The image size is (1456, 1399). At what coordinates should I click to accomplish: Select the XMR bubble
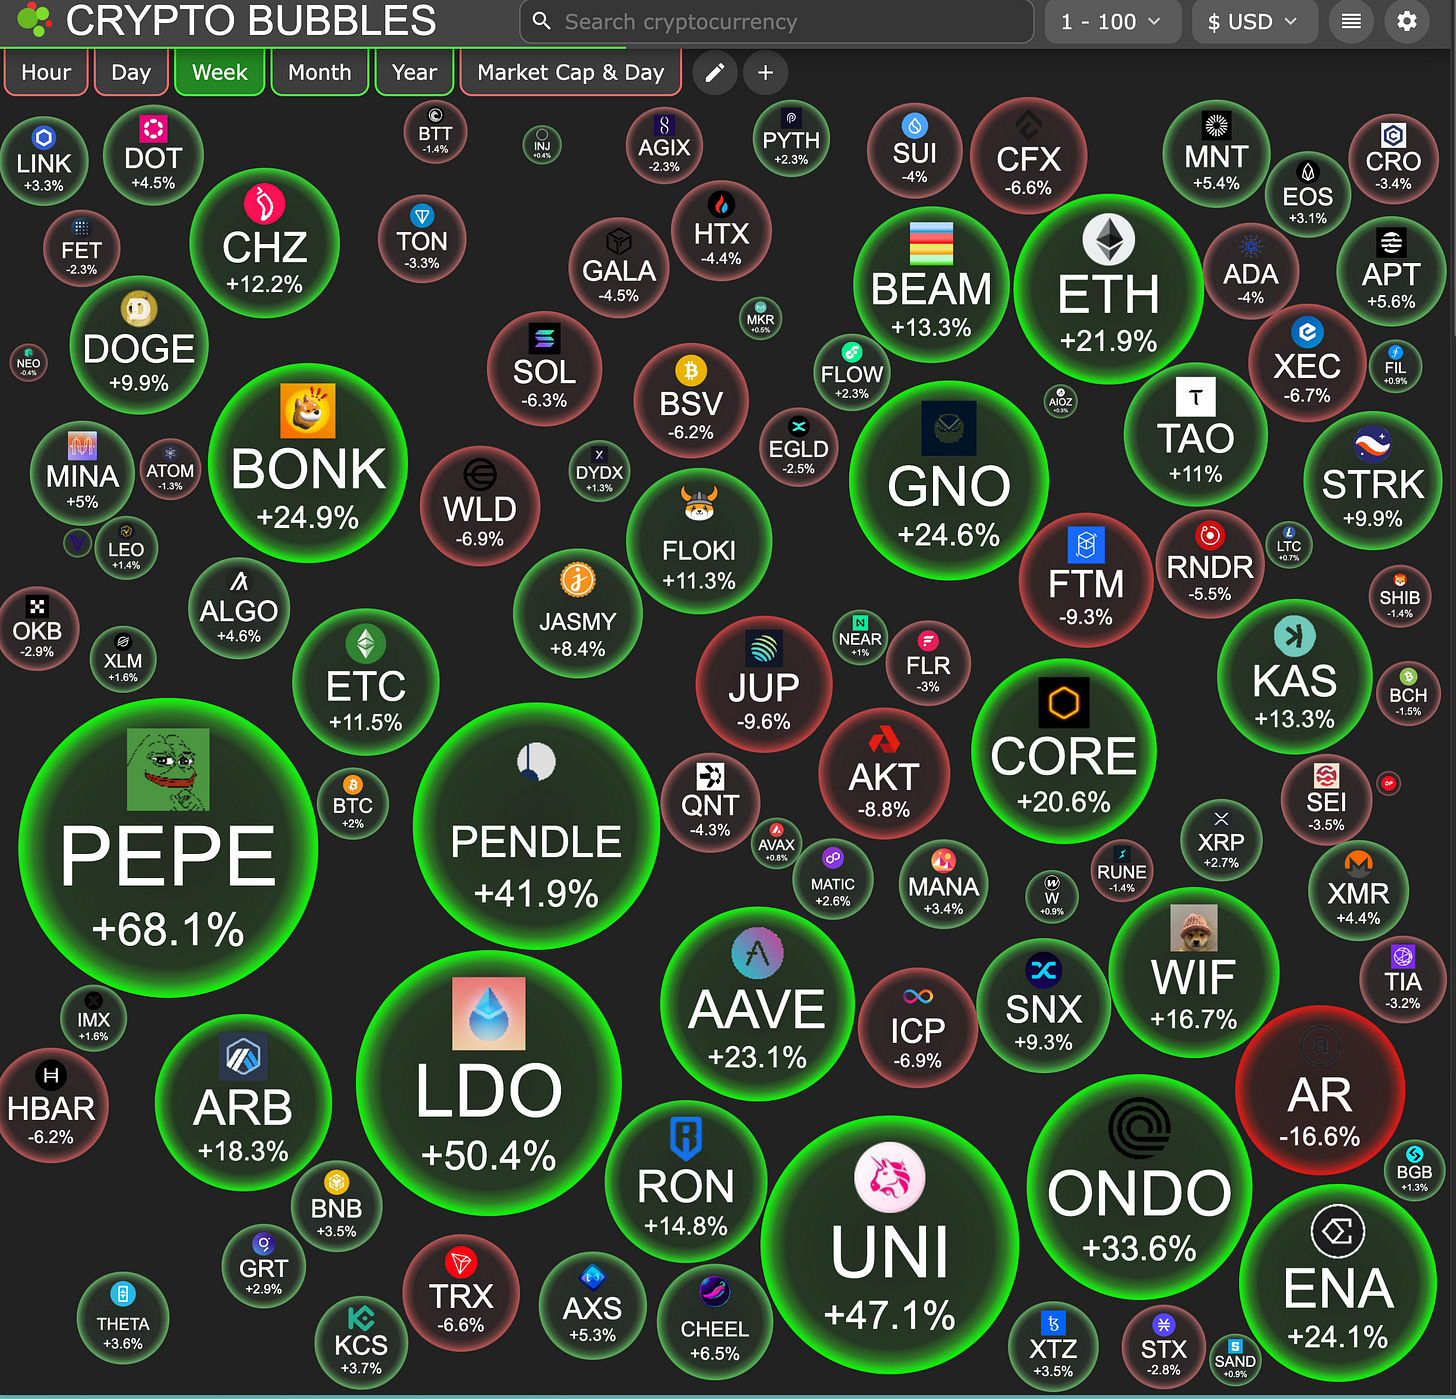coord(1358,890)
